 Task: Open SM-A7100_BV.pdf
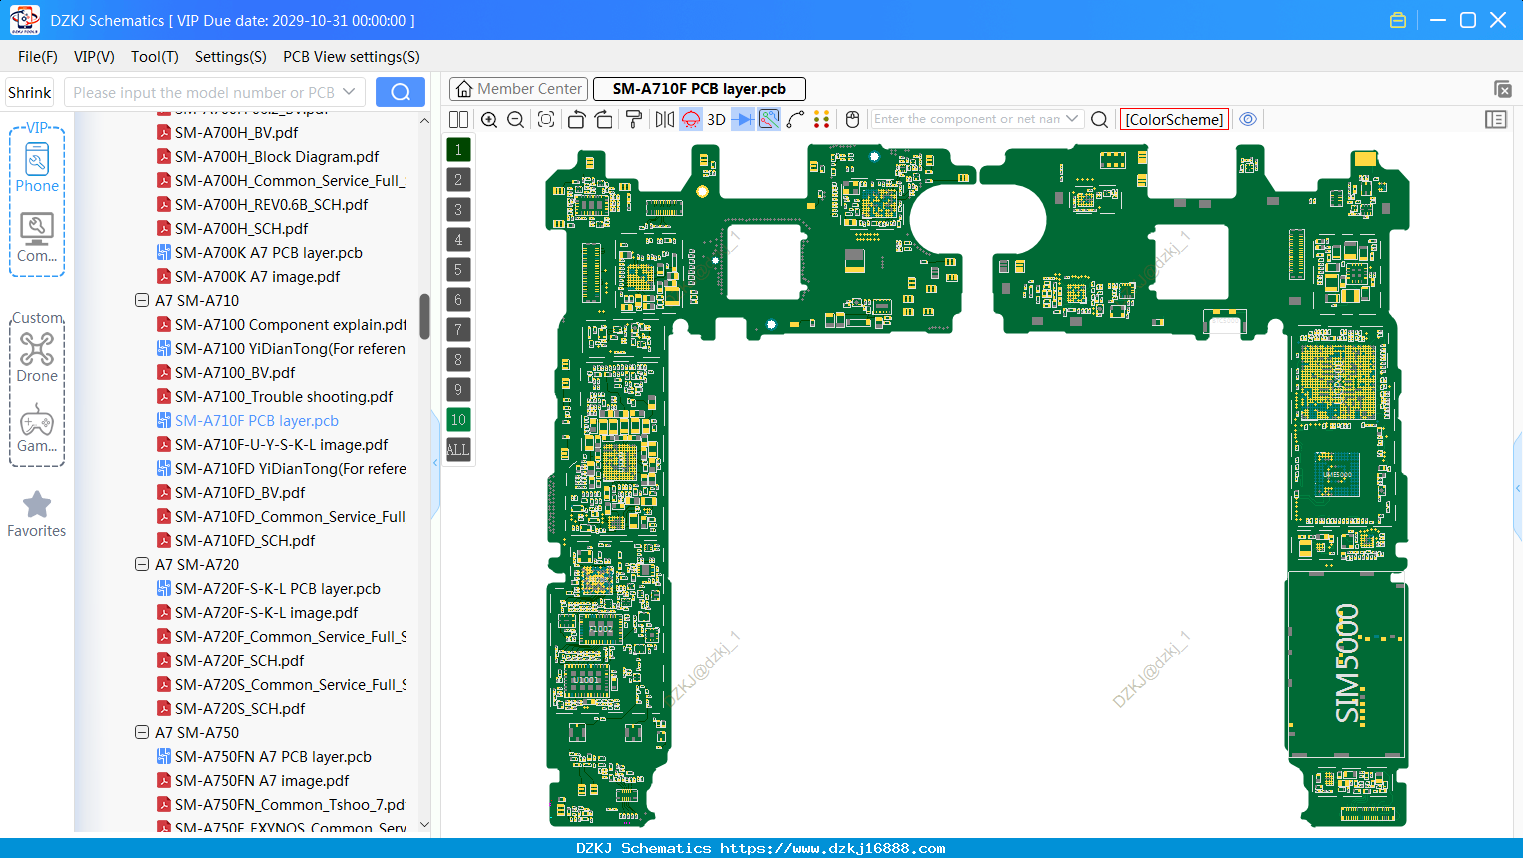[235, 372]
